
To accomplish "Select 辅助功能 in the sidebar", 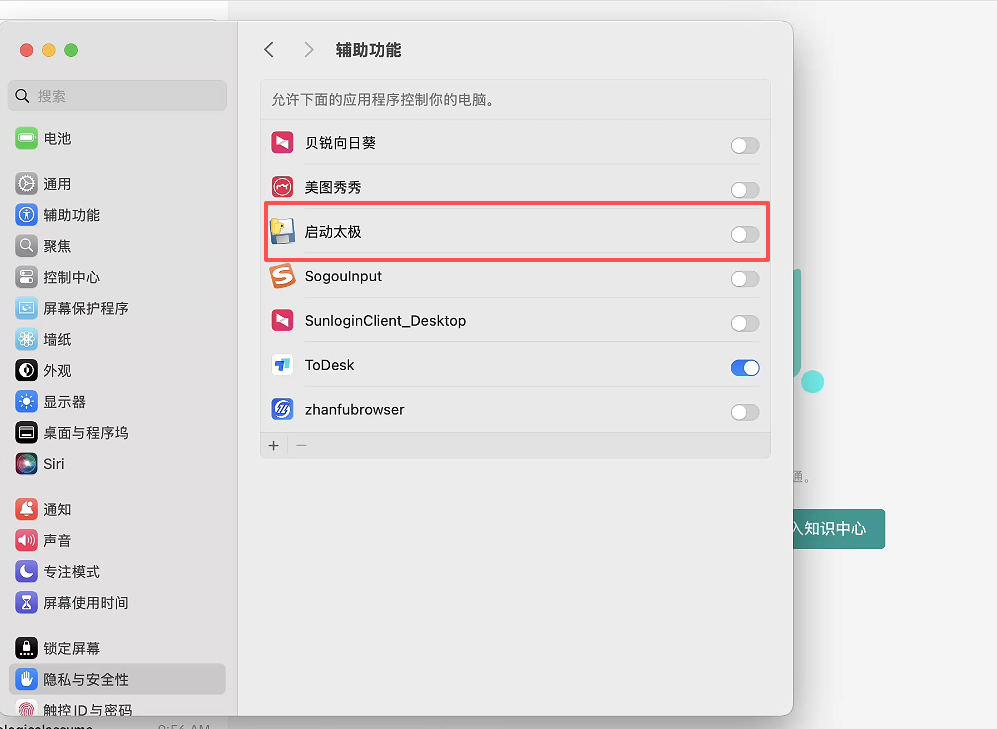I will [71, 215].
